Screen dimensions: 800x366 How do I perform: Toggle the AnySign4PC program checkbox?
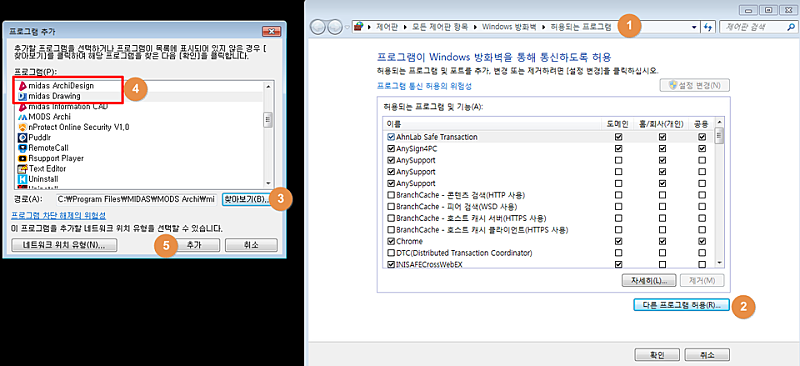coord(391,149)
